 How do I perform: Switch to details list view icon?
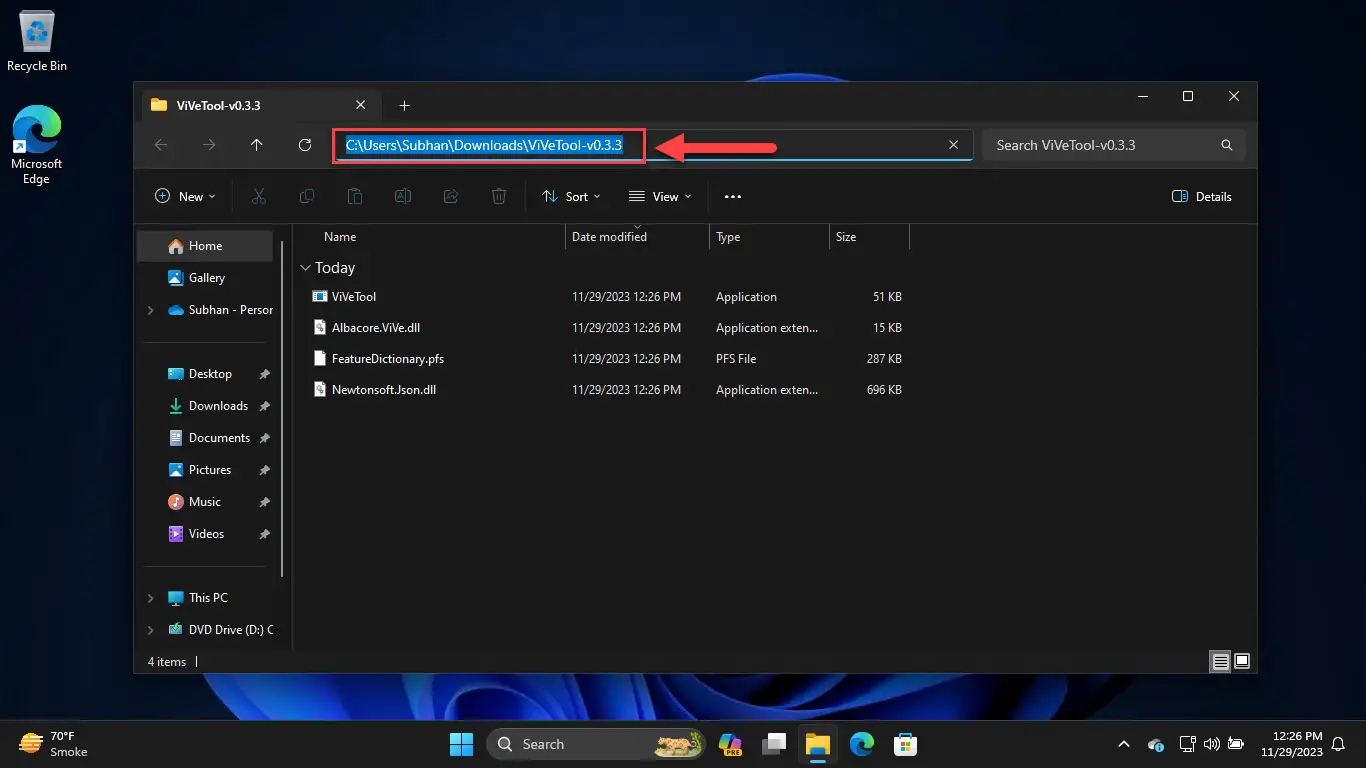[x=1220, y=661]
